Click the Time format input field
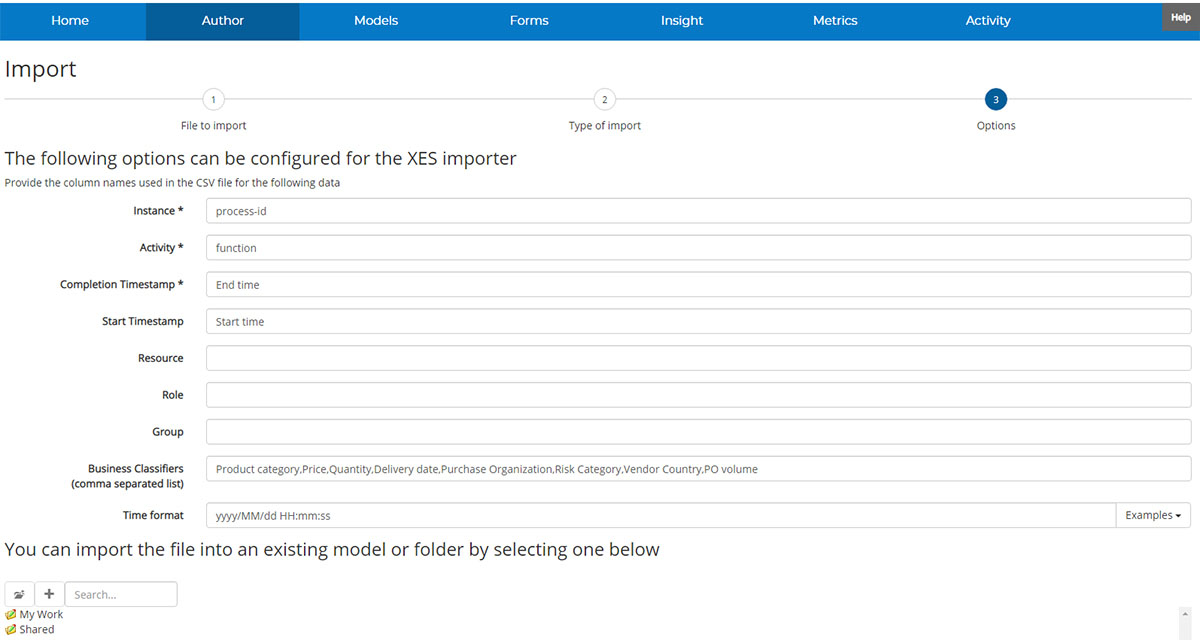Image resolution: width=1200 pixels, height=640 pixels. (x=661, y=515)
